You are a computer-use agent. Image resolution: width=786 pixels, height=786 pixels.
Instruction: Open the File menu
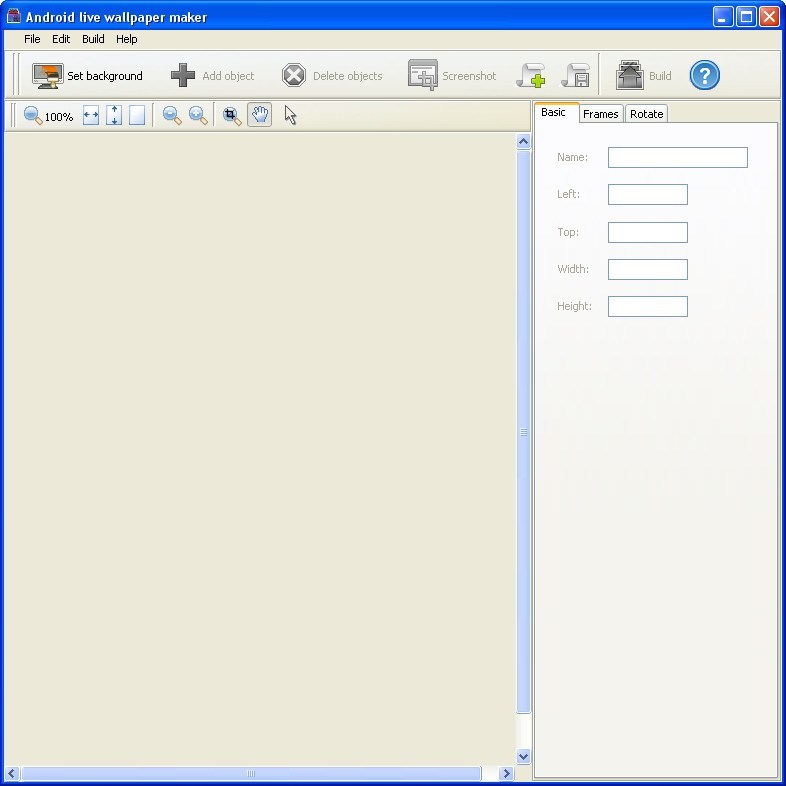point(32,39)
